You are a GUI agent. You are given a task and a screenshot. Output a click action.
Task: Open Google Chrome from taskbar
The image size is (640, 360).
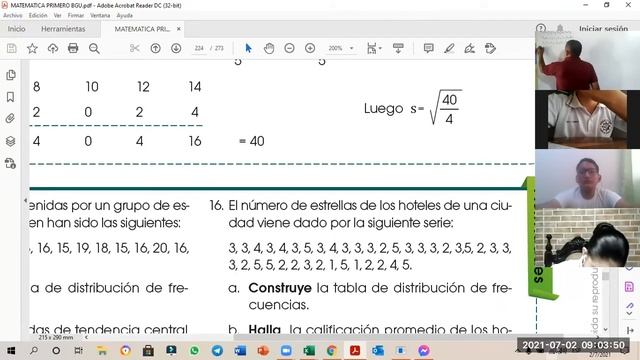tap(332, 351)
